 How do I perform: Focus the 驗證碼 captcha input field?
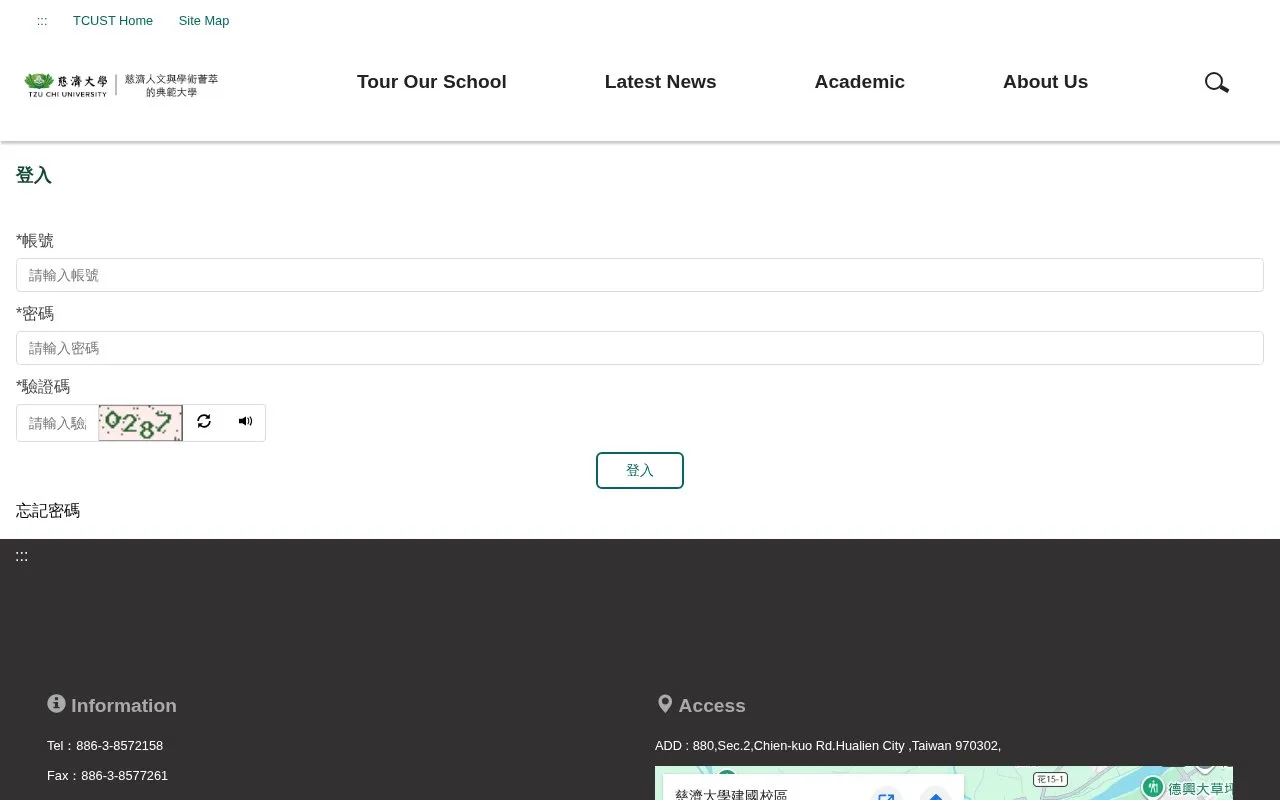pos(57,423)
